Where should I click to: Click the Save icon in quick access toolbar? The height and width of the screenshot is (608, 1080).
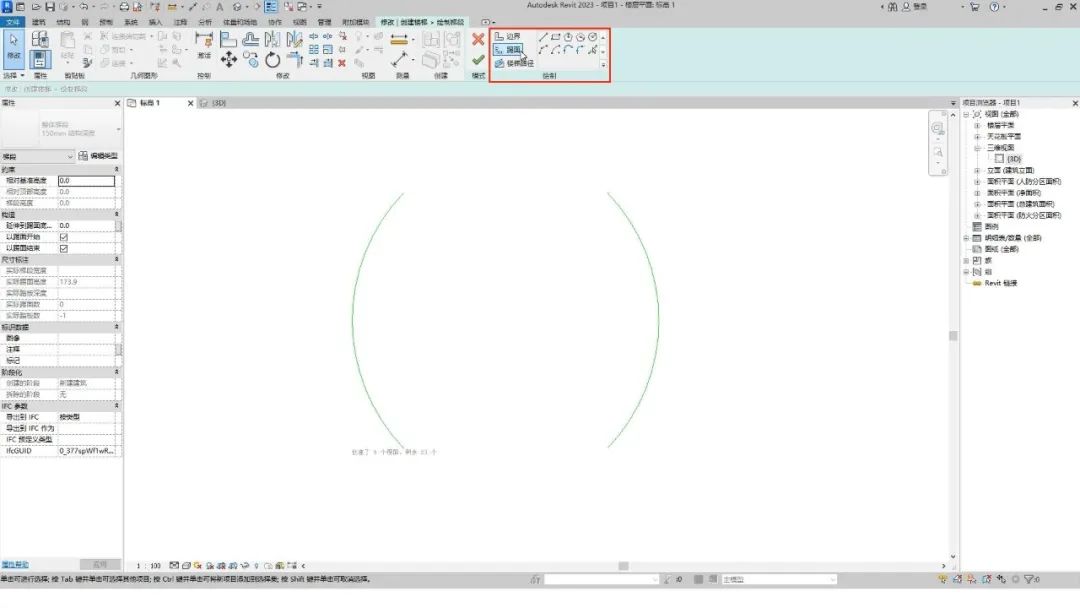pos(50,6)
